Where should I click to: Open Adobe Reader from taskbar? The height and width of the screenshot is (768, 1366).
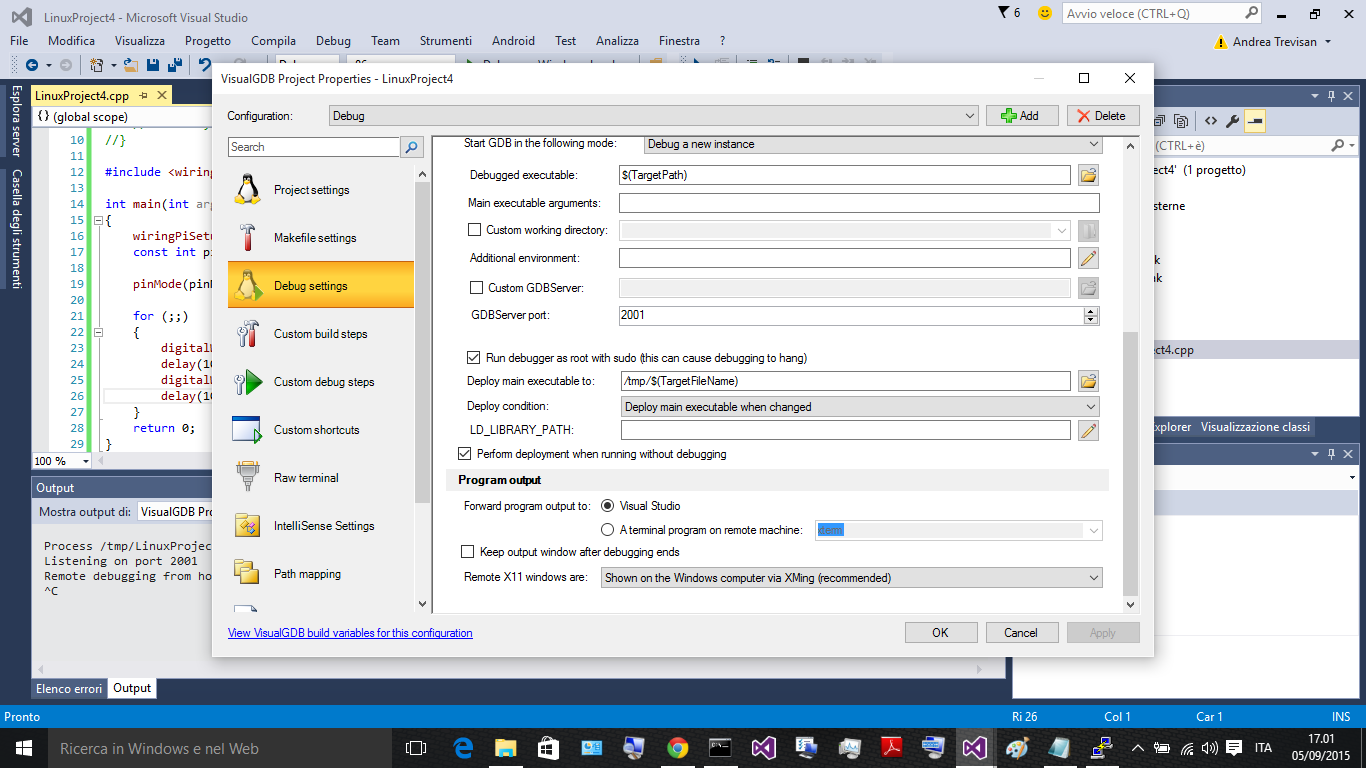click(x=891, y=748)
